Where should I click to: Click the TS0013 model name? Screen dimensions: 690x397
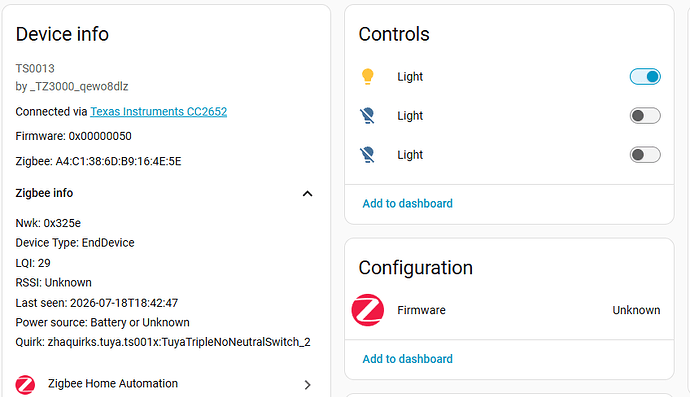pos(35,69)
